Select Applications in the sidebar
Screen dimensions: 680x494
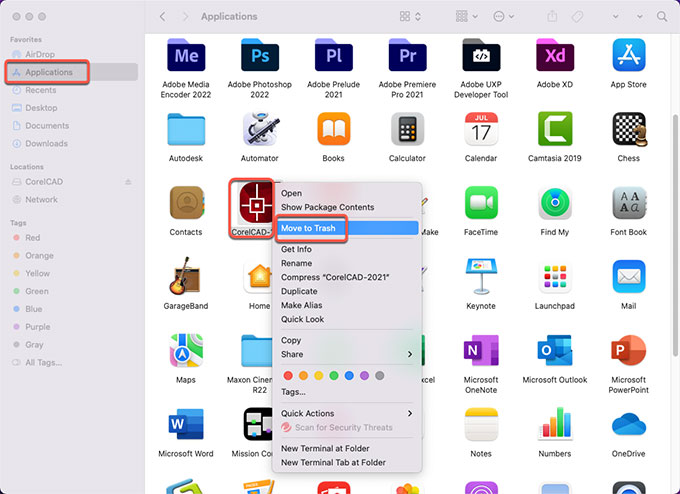(x=72, y=72)
